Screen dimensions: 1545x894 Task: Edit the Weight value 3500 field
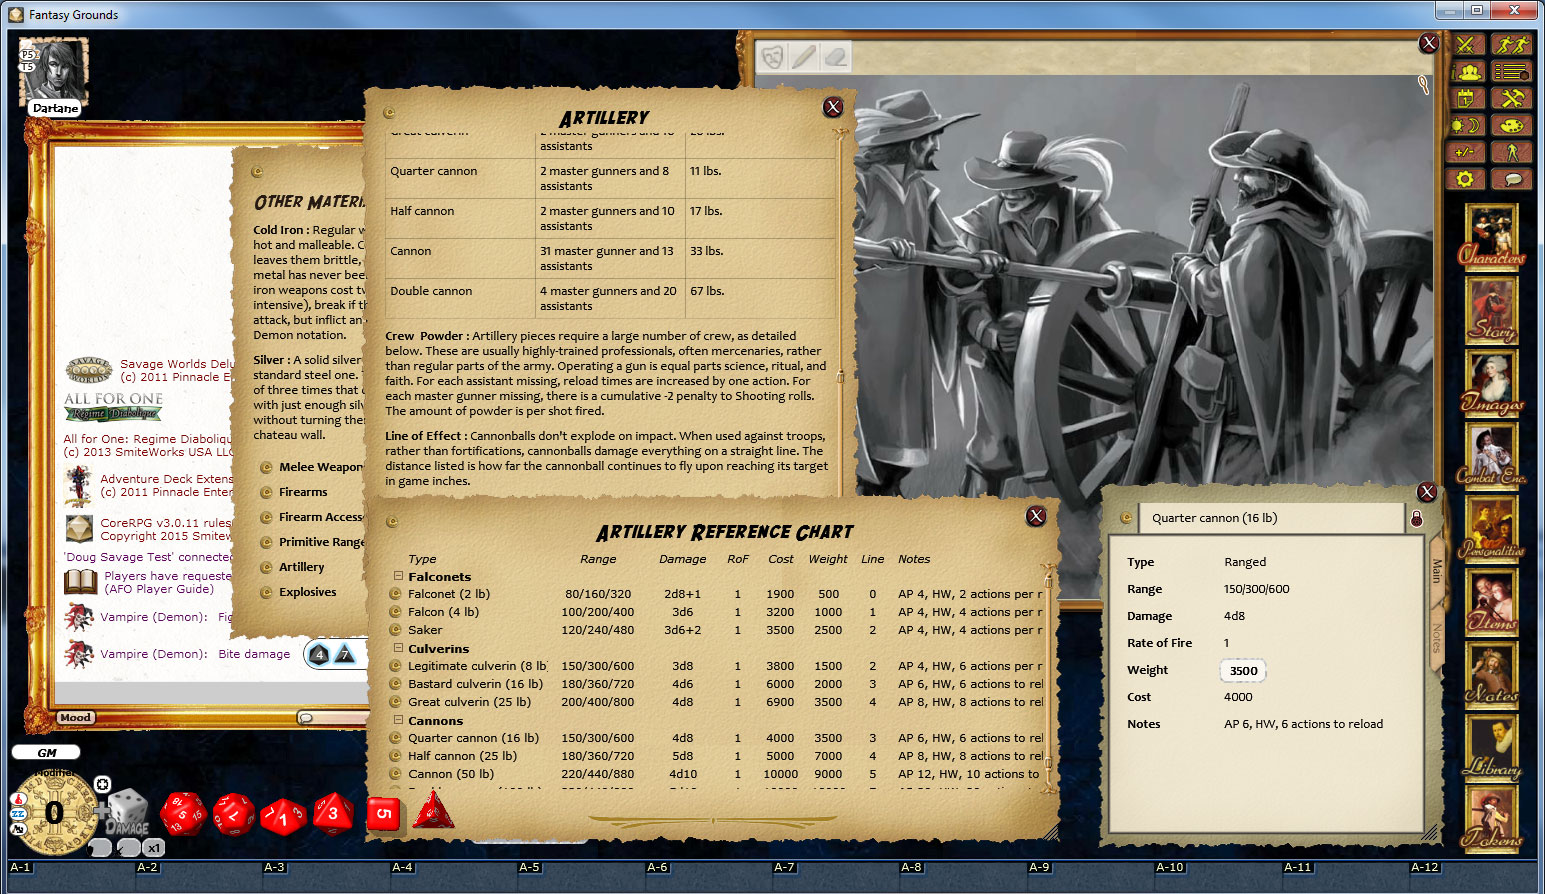[x=1243, y=670]
